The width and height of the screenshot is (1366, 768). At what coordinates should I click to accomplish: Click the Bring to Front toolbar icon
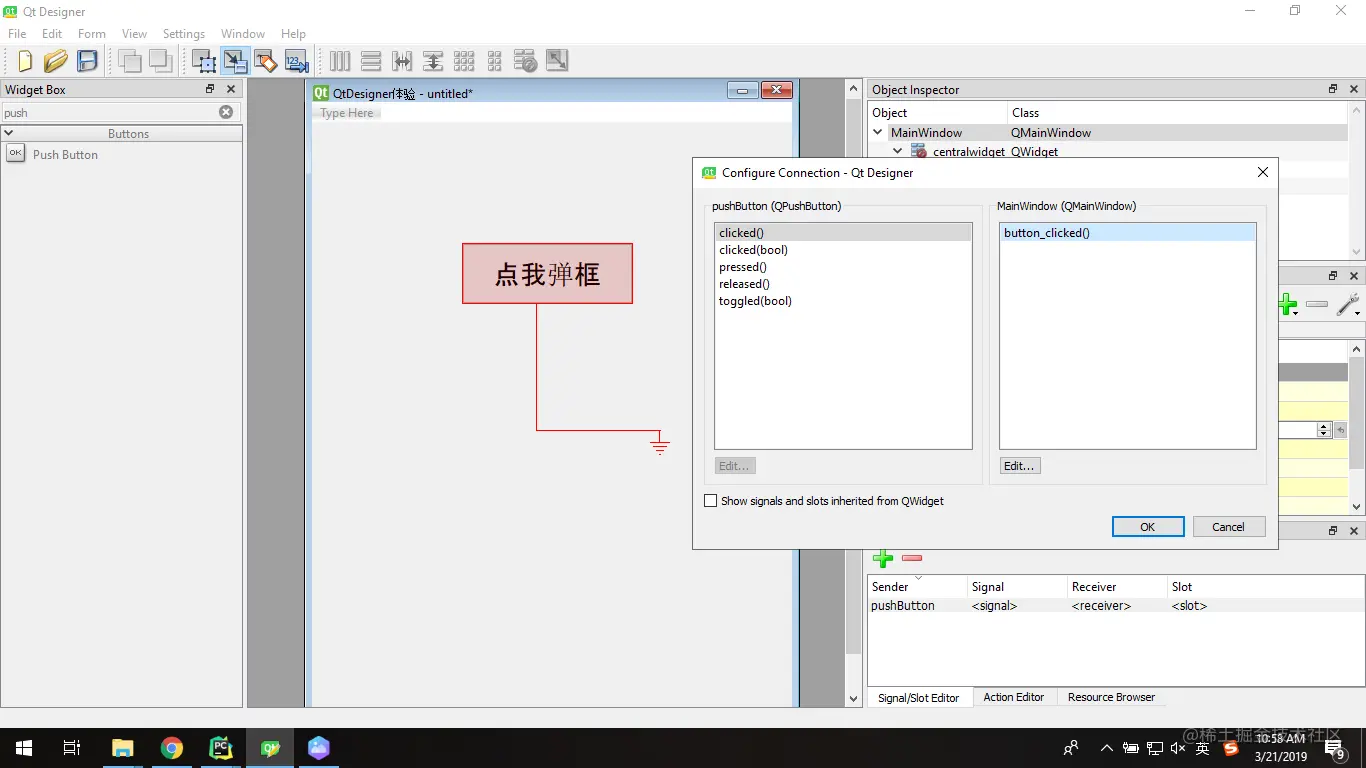tap(161, 61)
